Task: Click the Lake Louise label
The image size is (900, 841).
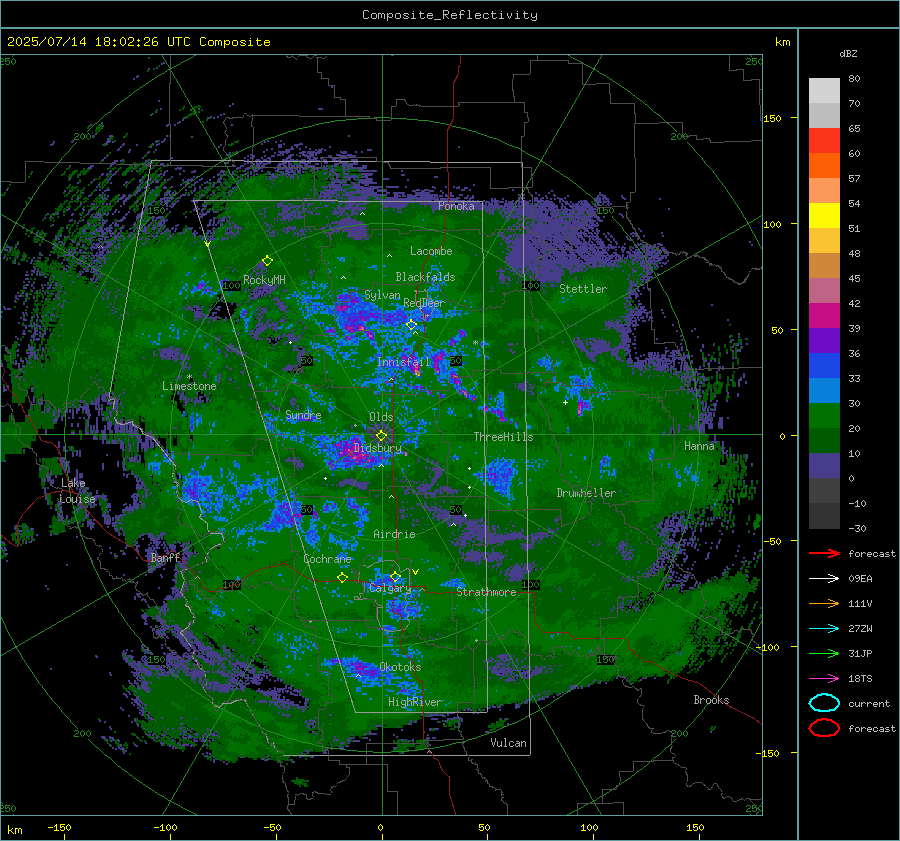Action: [x=77, y=491]
